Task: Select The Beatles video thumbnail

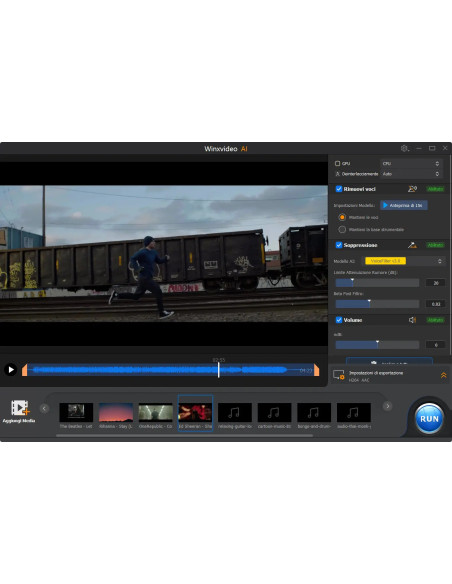Action: point(76,412)
